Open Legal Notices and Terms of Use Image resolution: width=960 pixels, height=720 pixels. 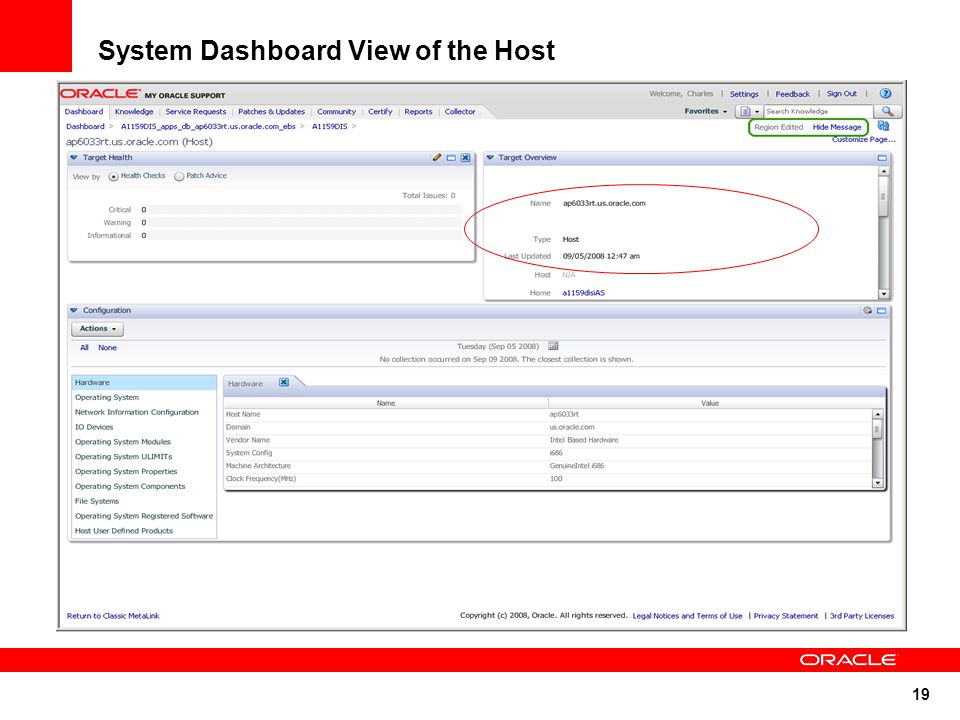687,616
